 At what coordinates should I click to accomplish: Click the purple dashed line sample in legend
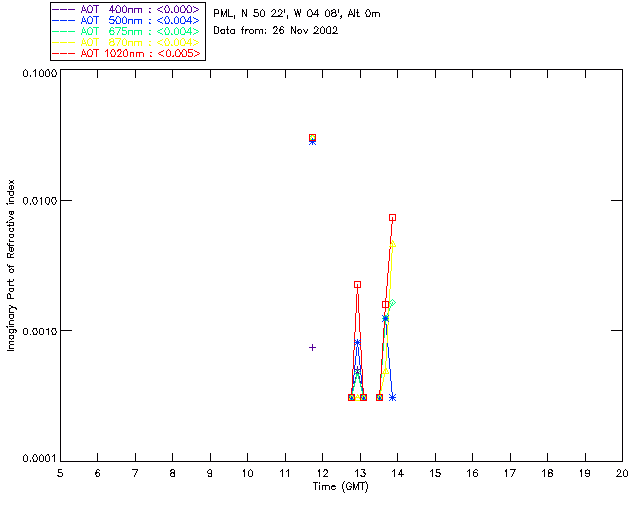(x=64, y=9)
